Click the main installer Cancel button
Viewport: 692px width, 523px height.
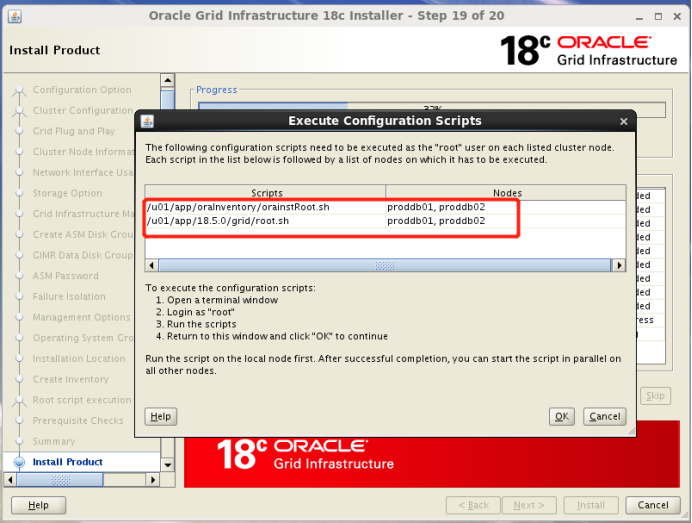click(x=653, y=505)
